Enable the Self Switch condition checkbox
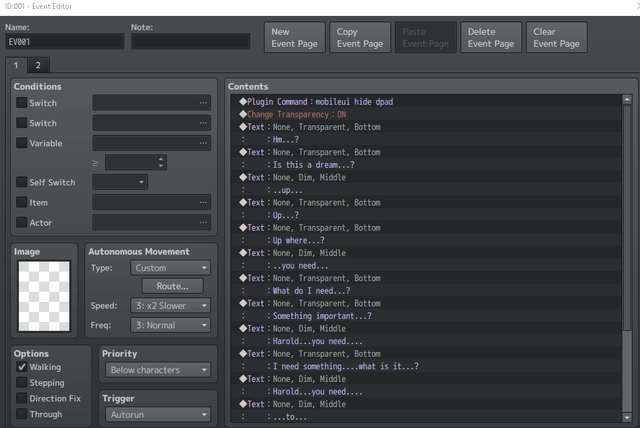 [21, 182]
